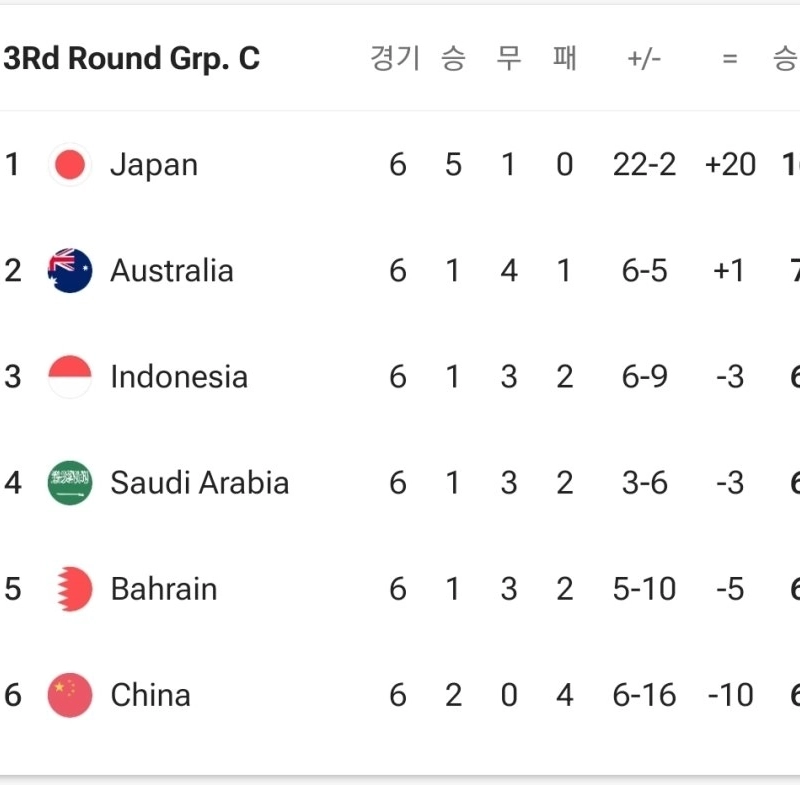The image size is (800, 785).
Task: Open the Australia team link
Action: coord(172,271)
